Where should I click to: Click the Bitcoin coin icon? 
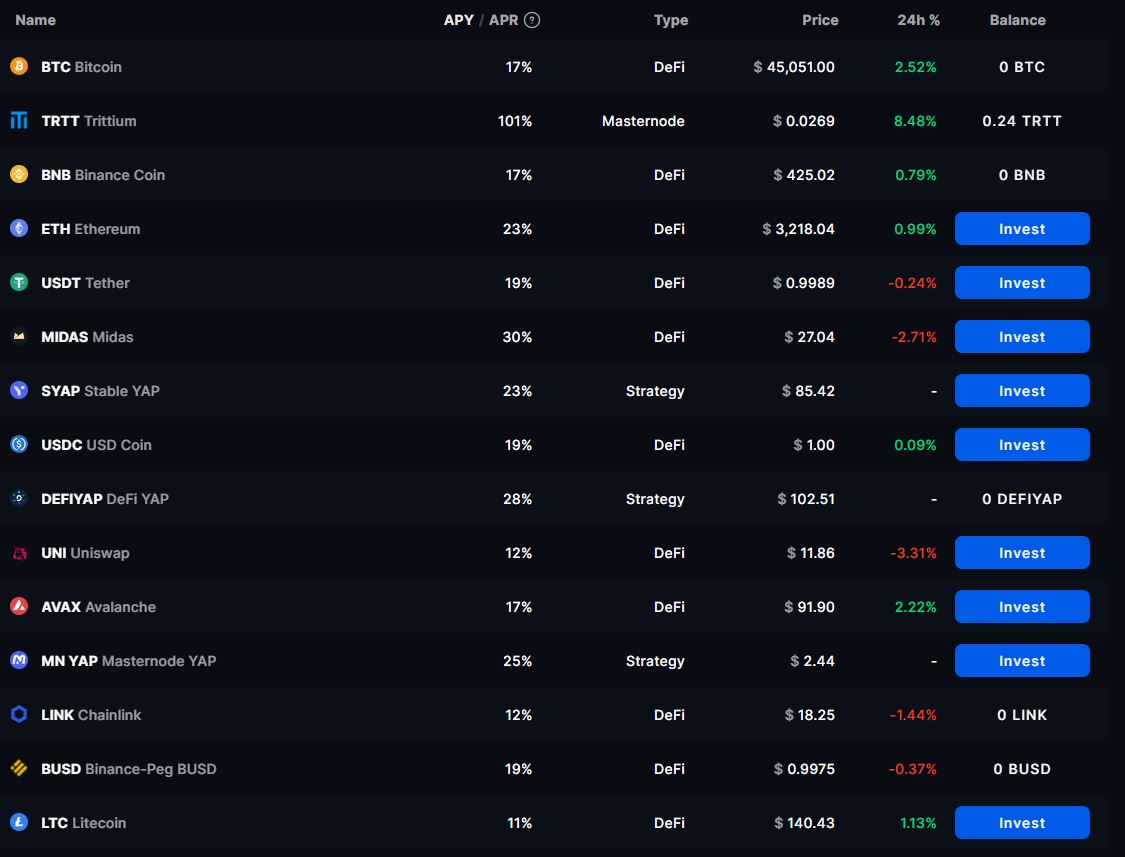coord(19,67)
